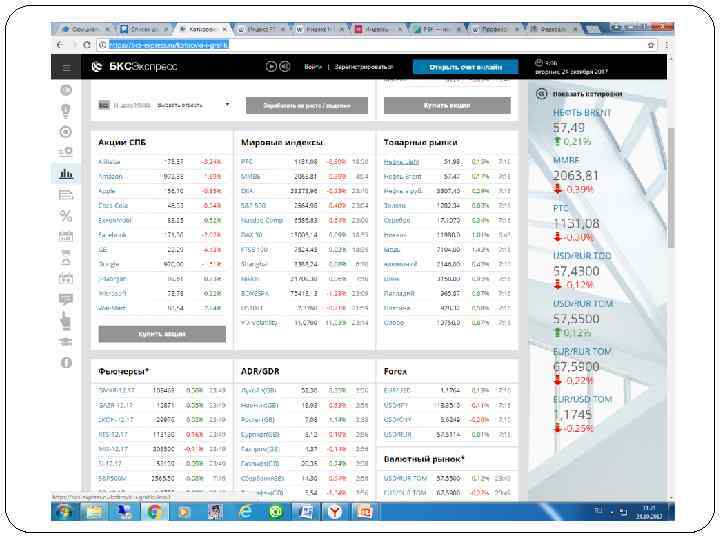Viewport: 720px width, 540px height.
Task: Click the БКС Экспресс logo
Action: click(x=134, y=67)
